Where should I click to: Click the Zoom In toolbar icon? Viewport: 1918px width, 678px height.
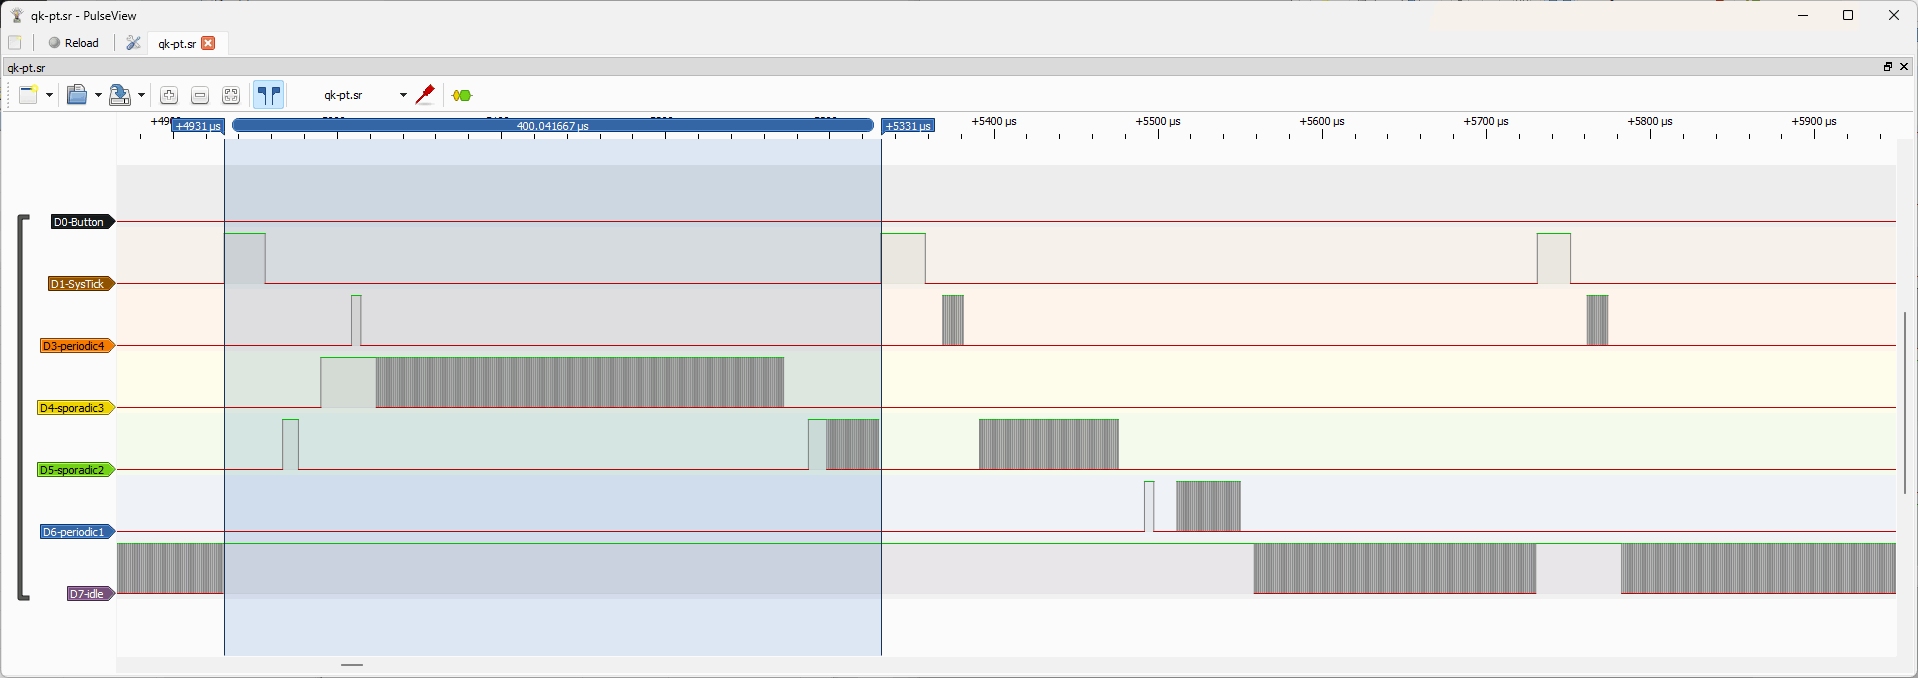(169, 95)
